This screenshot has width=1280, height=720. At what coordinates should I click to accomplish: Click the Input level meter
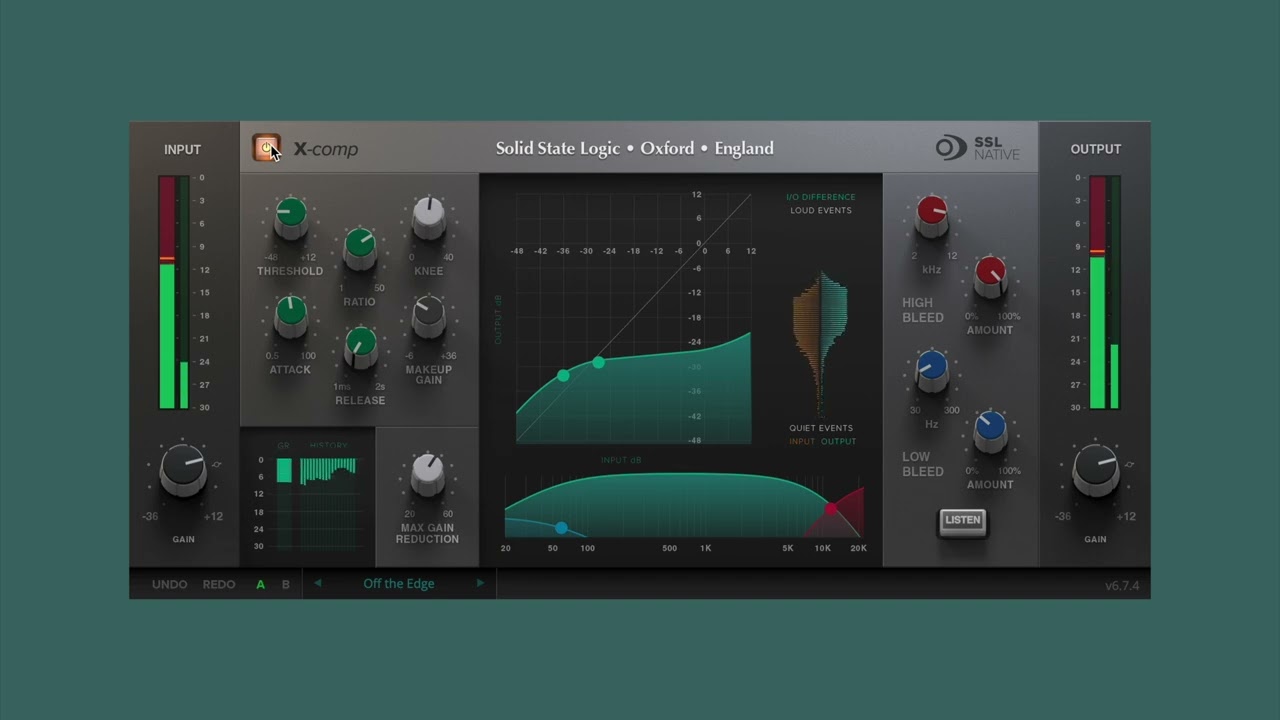pyautogui.click(x=174, y=292)
